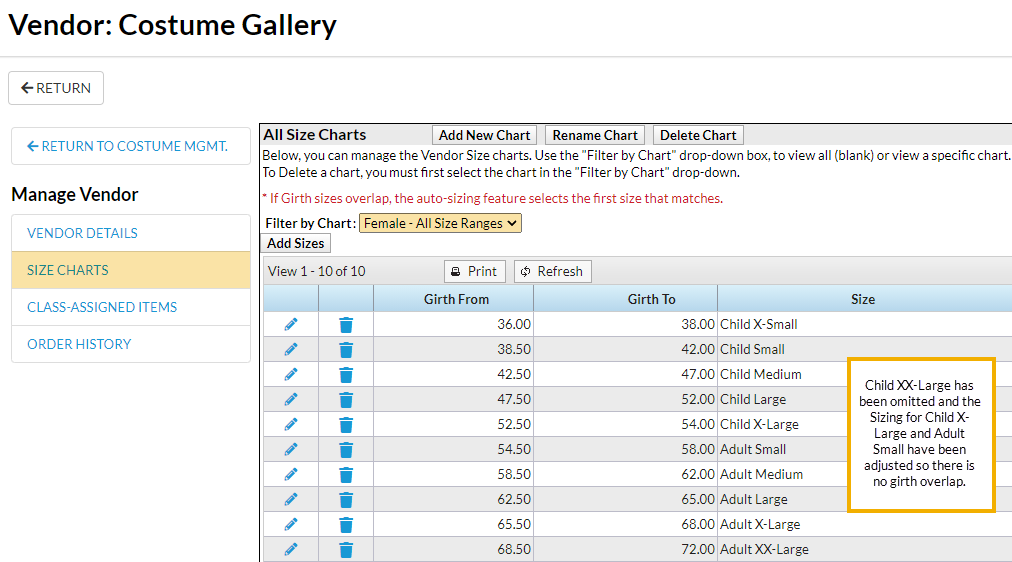Select the 58.50 Girth From cell
Image resolution: width=1012 pixels, height=562 pixels.
point(454,474)
